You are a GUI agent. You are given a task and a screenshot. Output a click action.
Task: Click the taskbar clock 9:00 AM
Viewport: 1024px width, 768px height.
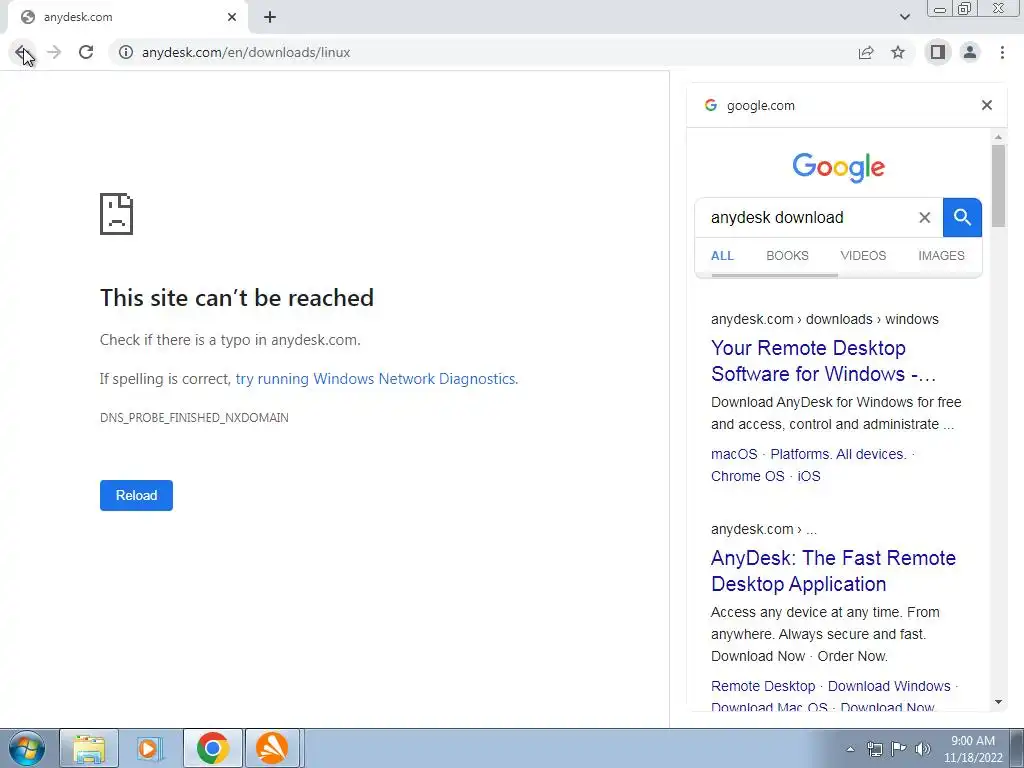973,749
